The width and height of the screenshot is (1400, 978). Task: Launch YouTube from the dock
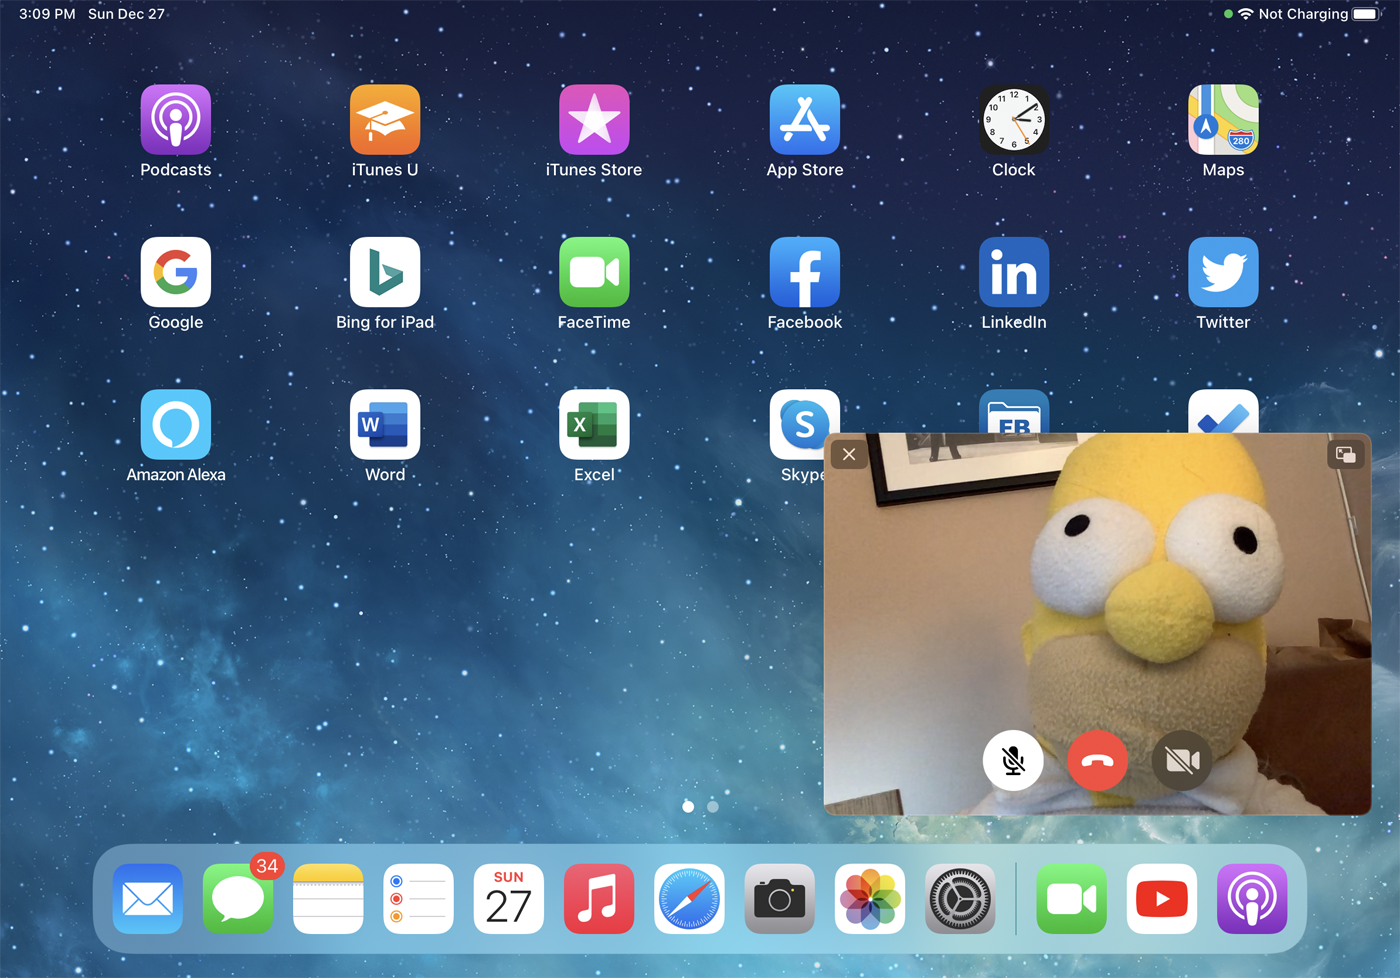[x=1161, y=899]
